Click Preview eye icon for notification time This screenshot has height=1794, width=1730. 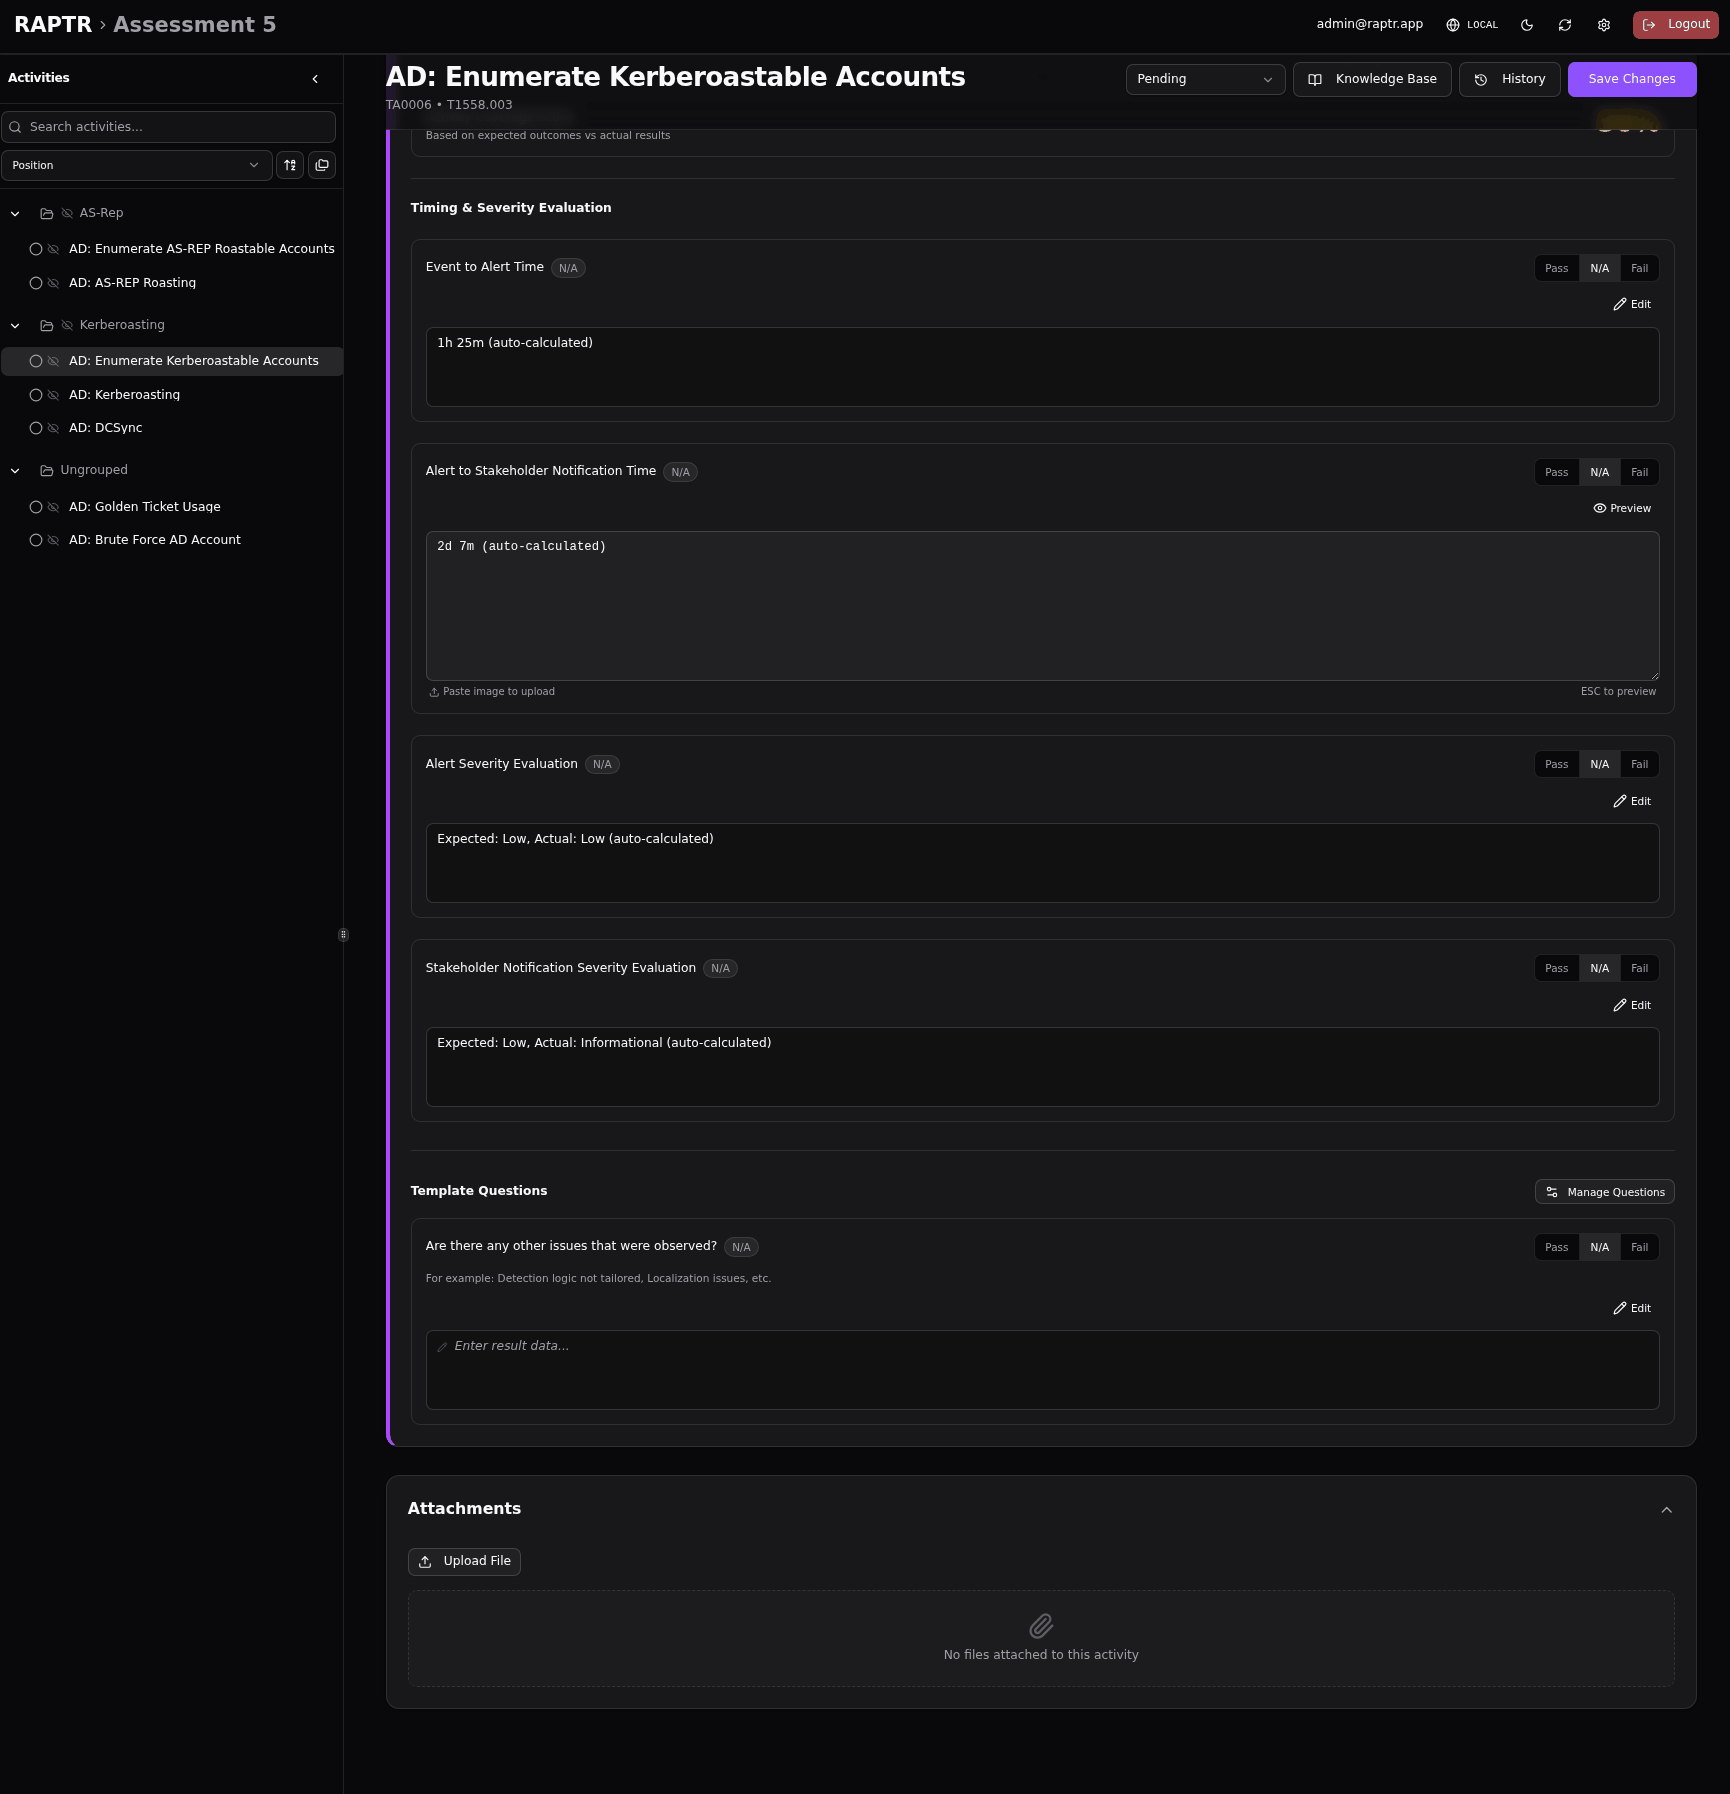(x=1622, y=508)
